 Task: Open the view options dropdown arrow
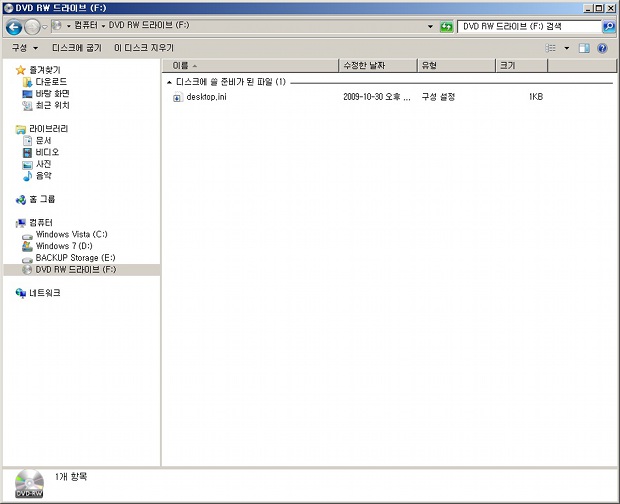click(567, 48)
